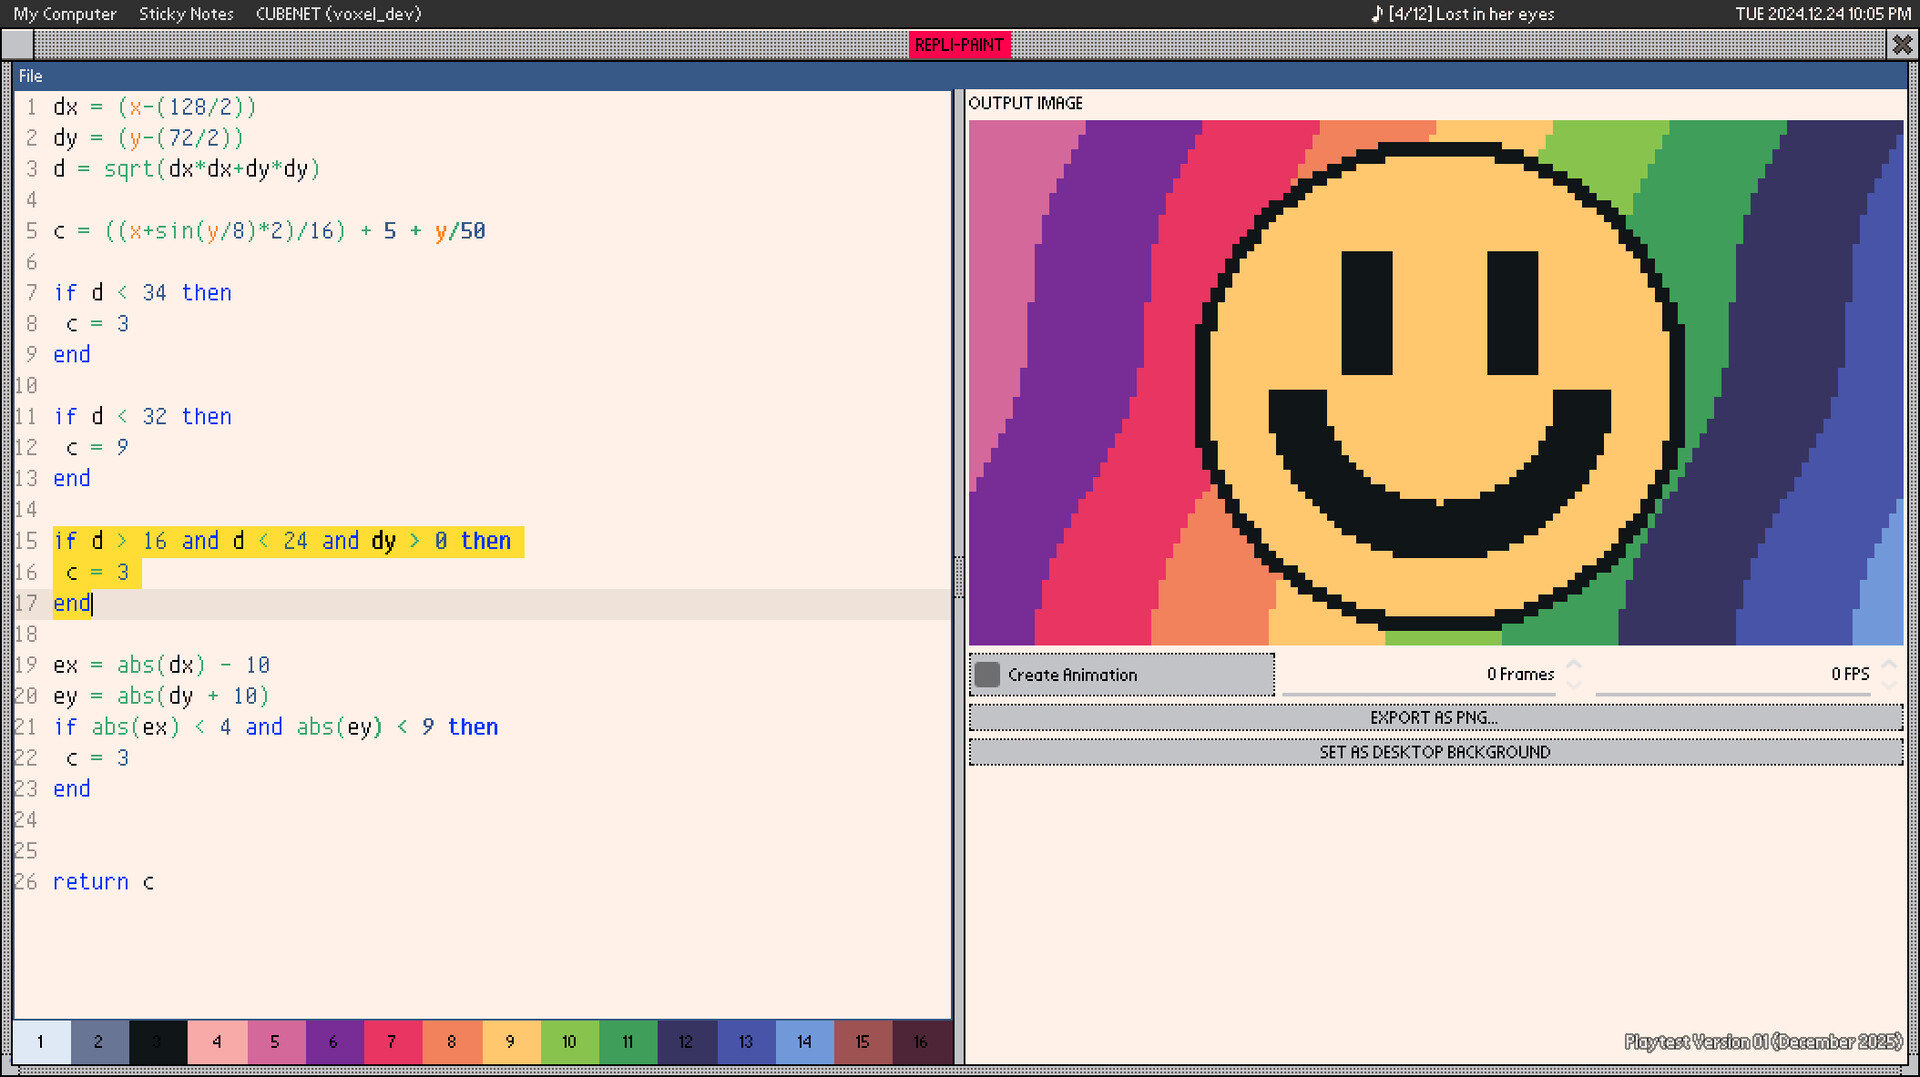Select yellow color swatch 9

pos(510,1042)
